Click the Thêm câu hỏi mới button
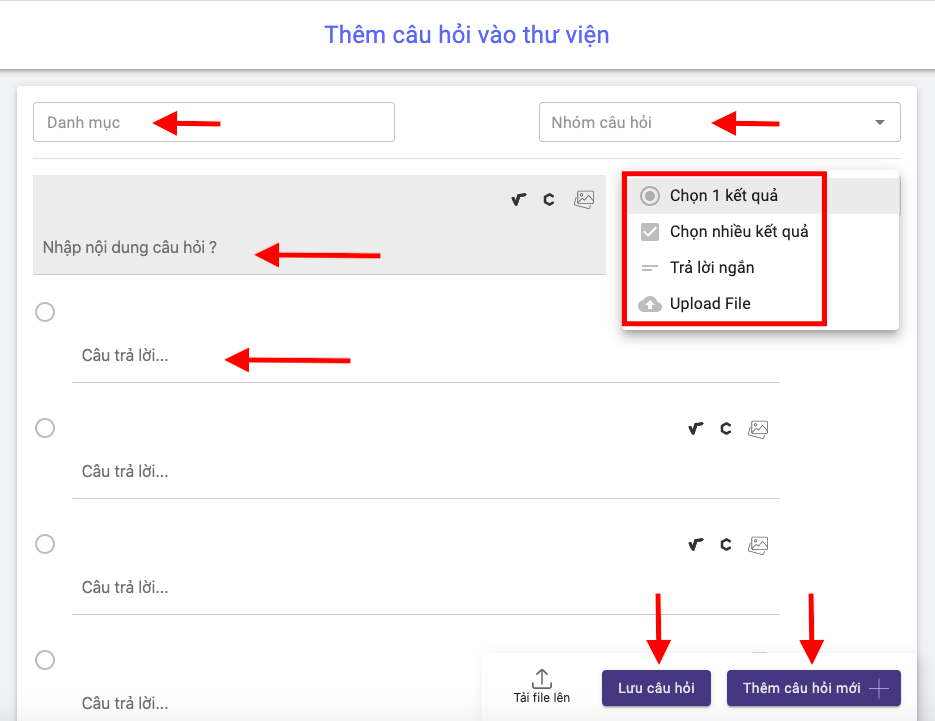 coord(813,688)
